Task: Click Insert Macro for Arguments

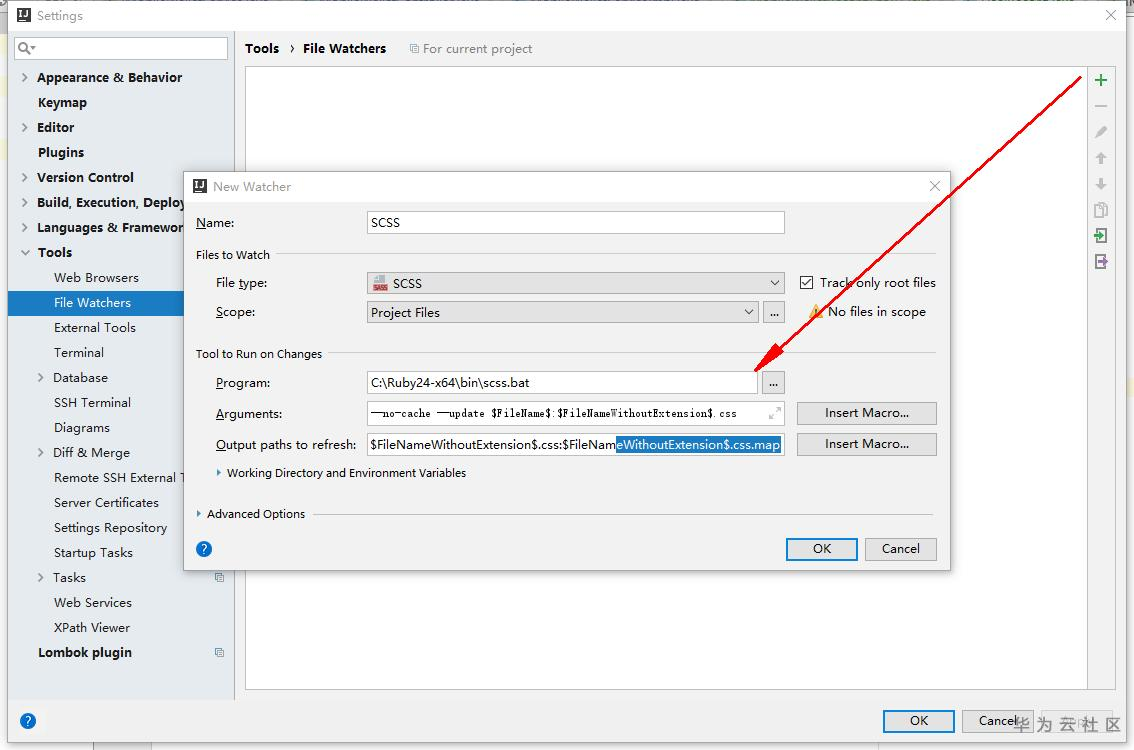Action: pyautogui.click(x=866, y=413)
